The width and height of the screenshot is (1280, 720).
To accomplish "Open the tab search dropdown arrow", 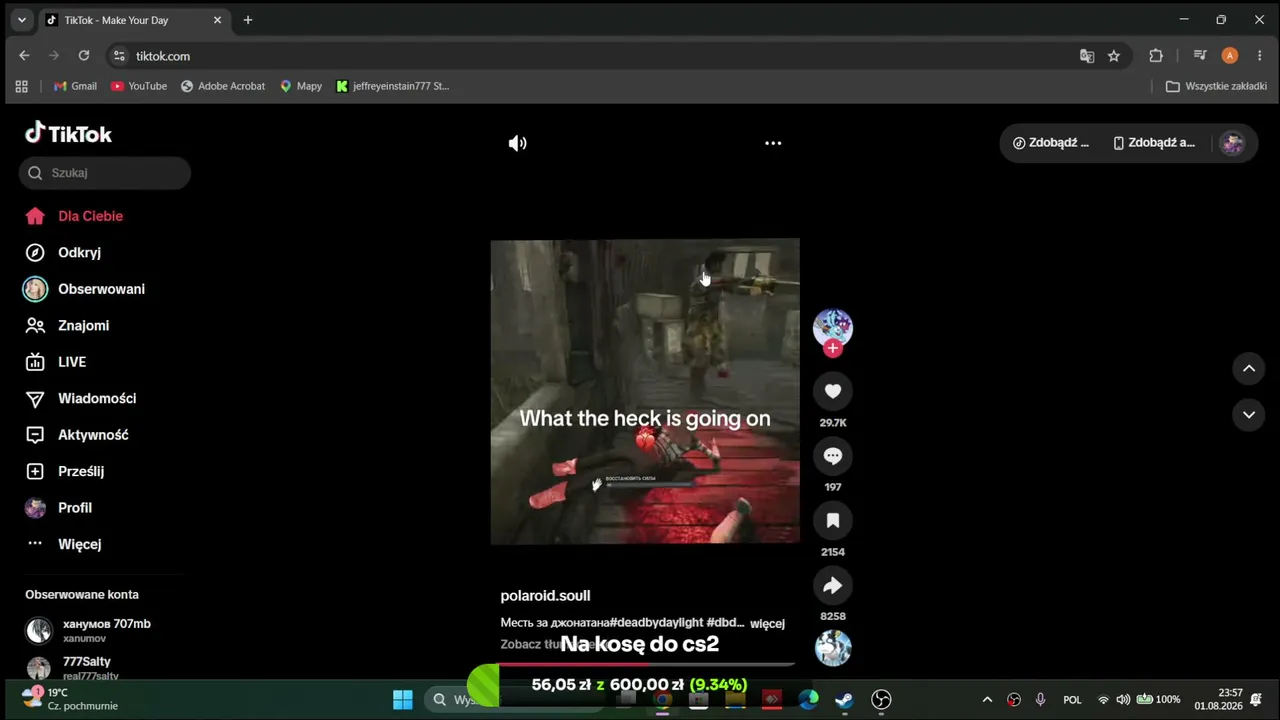I will pos(22,20).
